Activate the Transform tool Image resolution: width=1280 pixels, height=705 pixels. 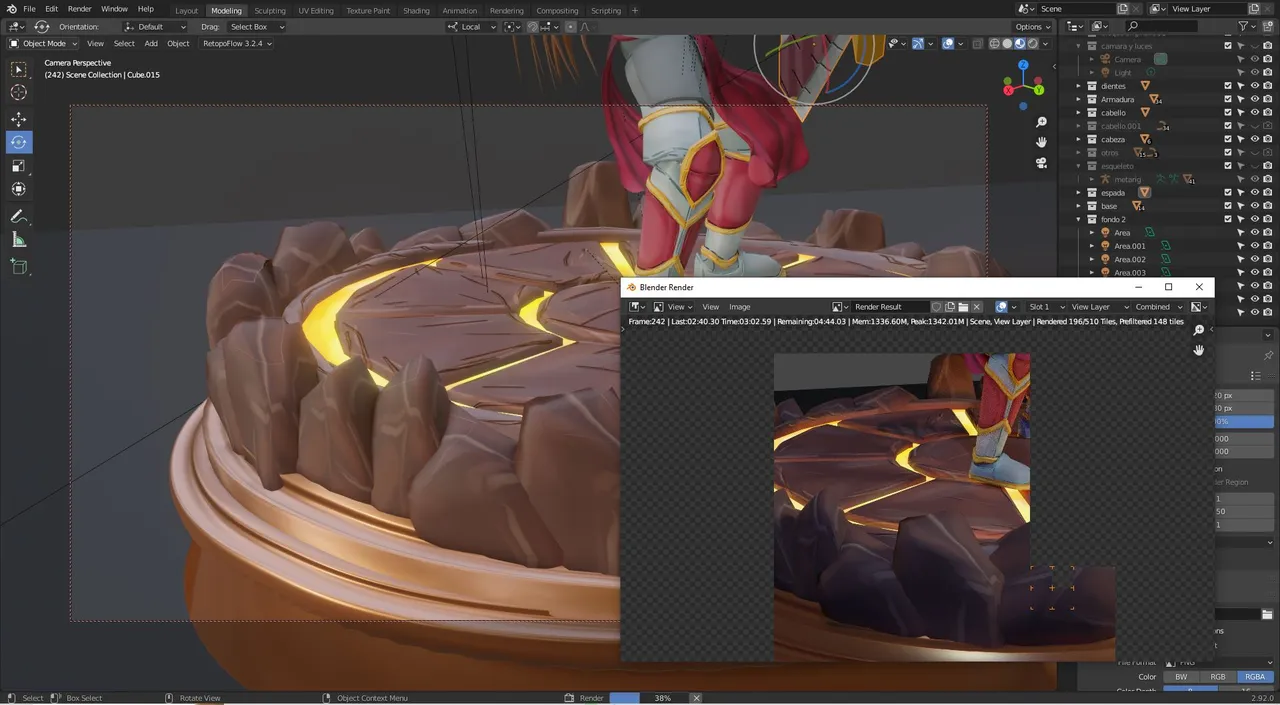click(19, 189)
